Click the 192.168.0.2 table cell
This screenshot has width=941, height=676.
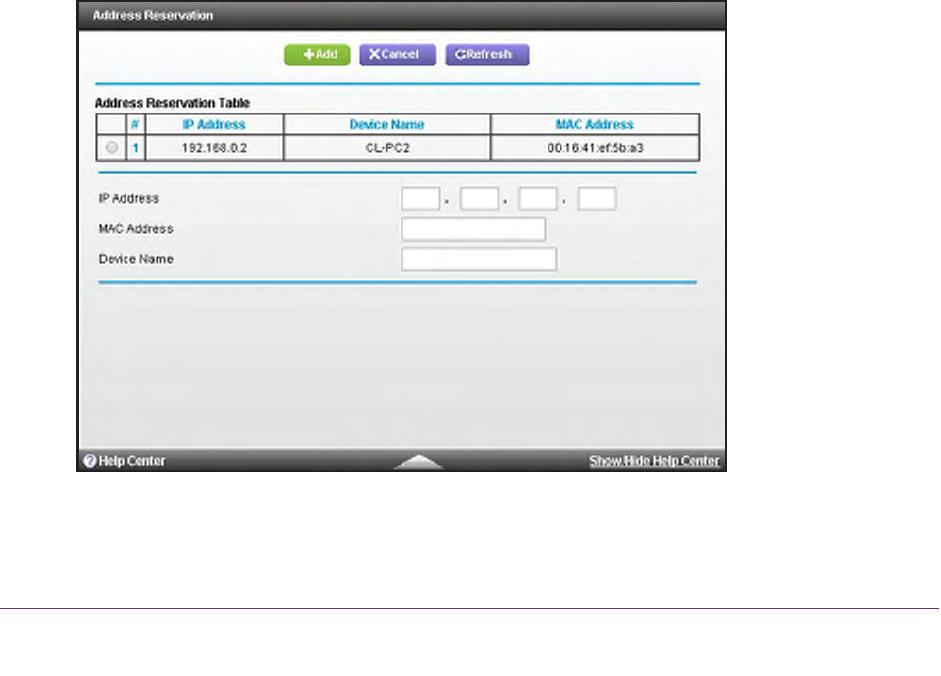tap(214, 148)
